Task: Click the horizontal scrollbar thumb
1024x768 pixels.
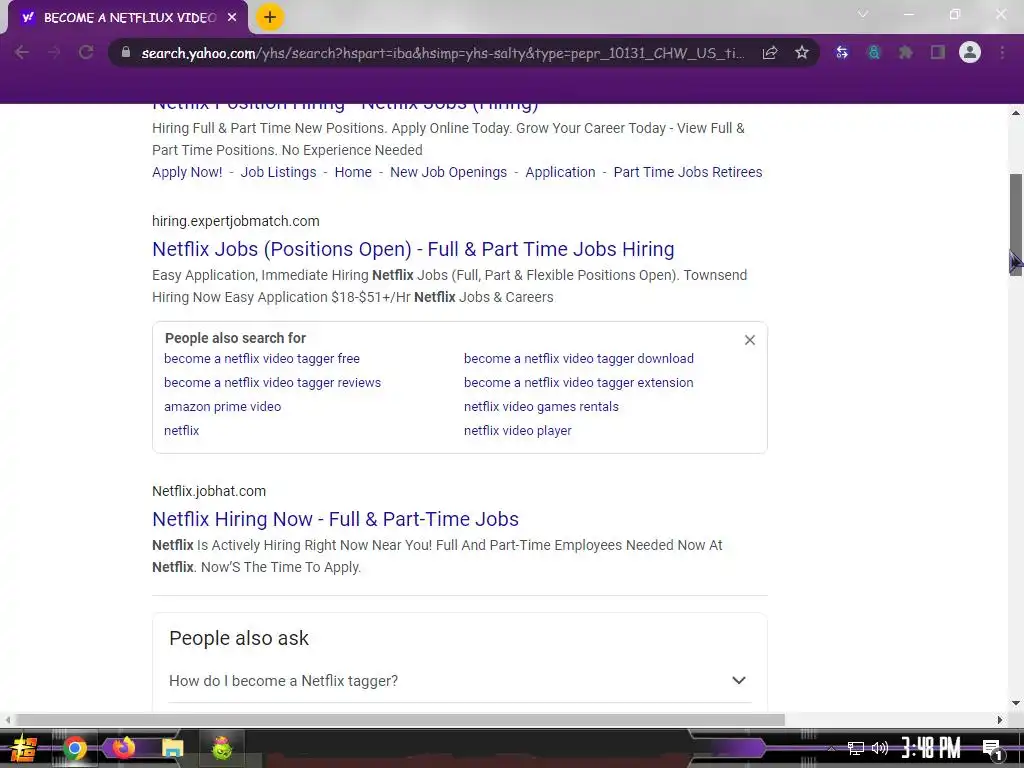Action: pyautogui.click(x=400, y=720)
